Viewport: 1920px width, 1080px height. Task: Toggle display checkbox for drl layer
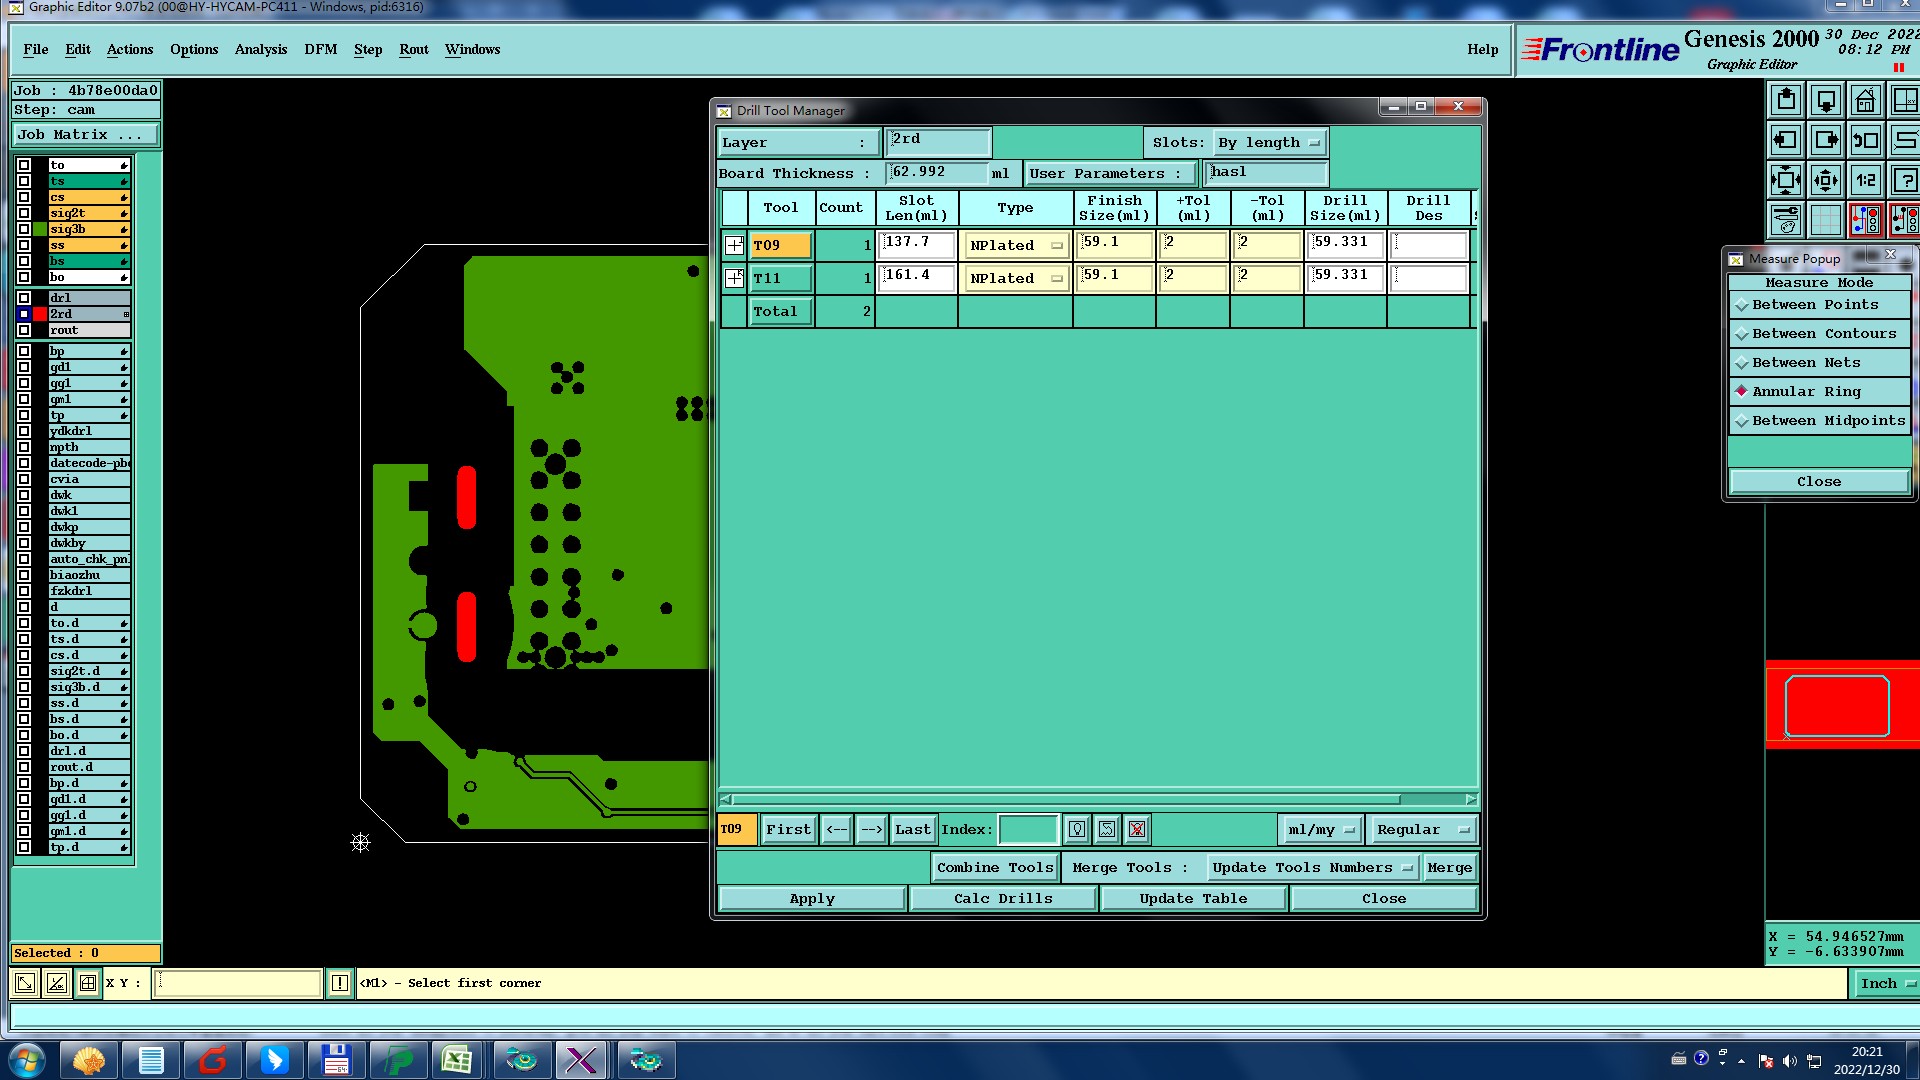[x=24, y=298]
